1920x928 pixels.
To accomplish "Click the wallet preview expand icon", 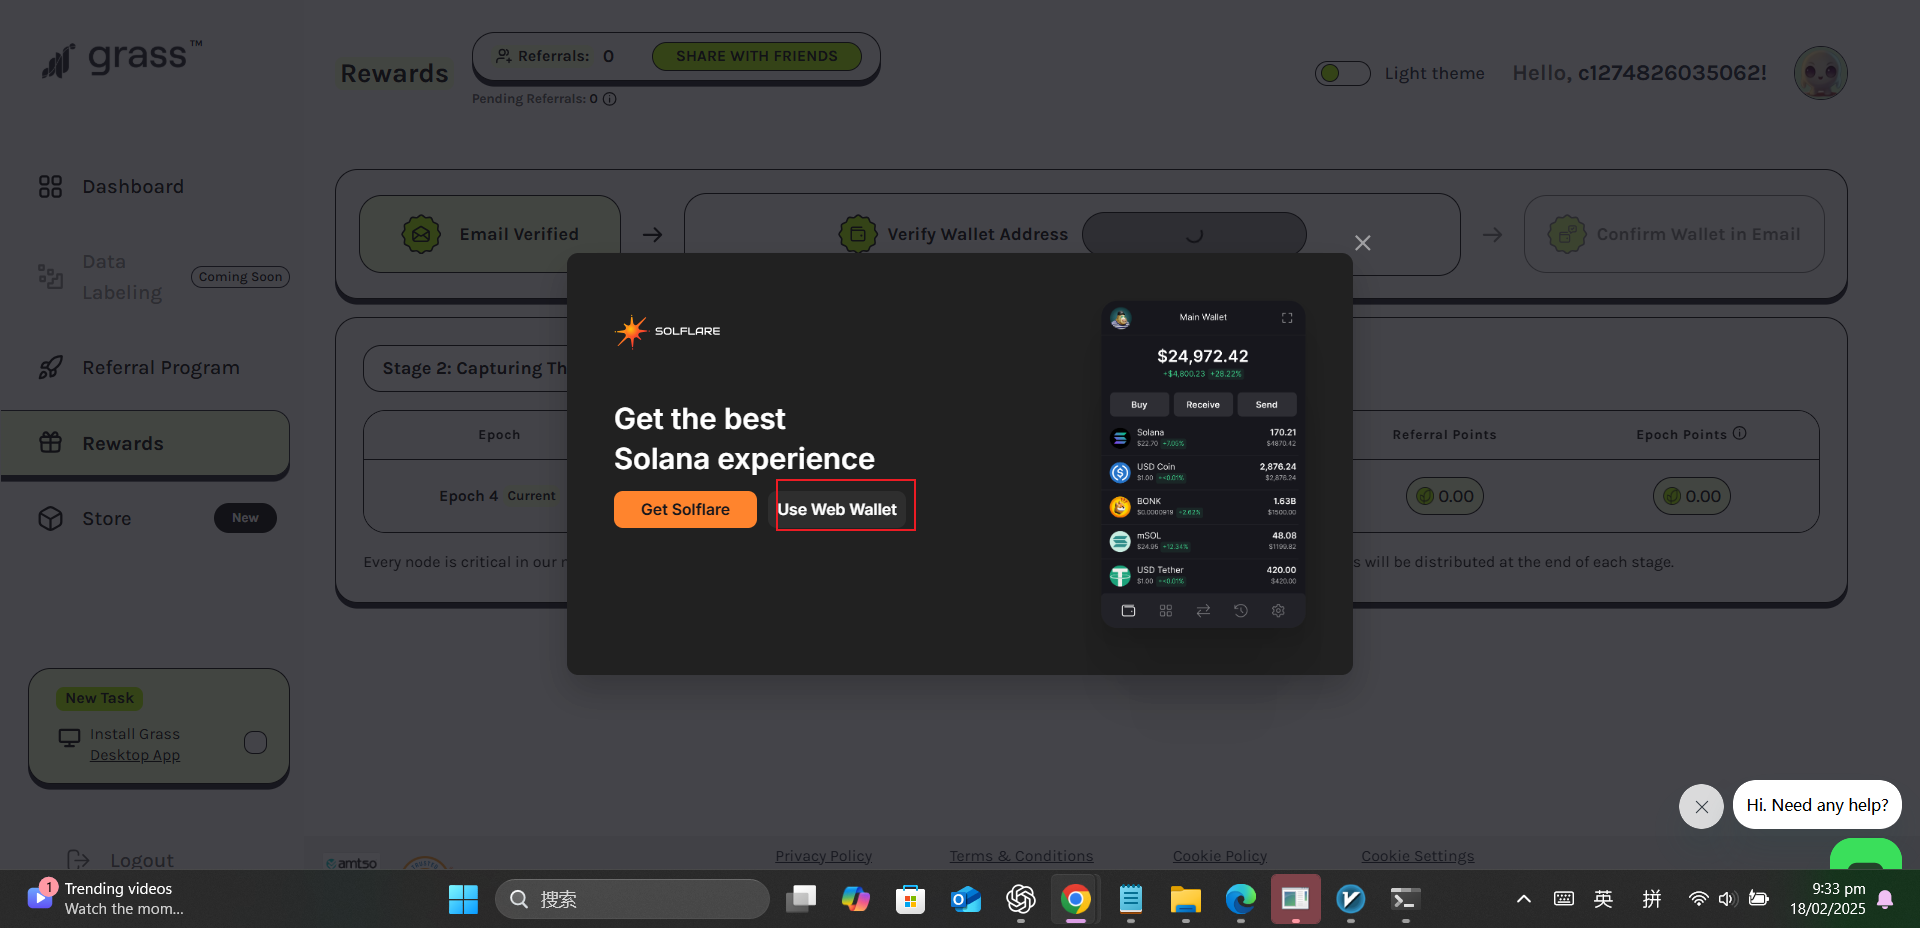I will [1287, 318].
